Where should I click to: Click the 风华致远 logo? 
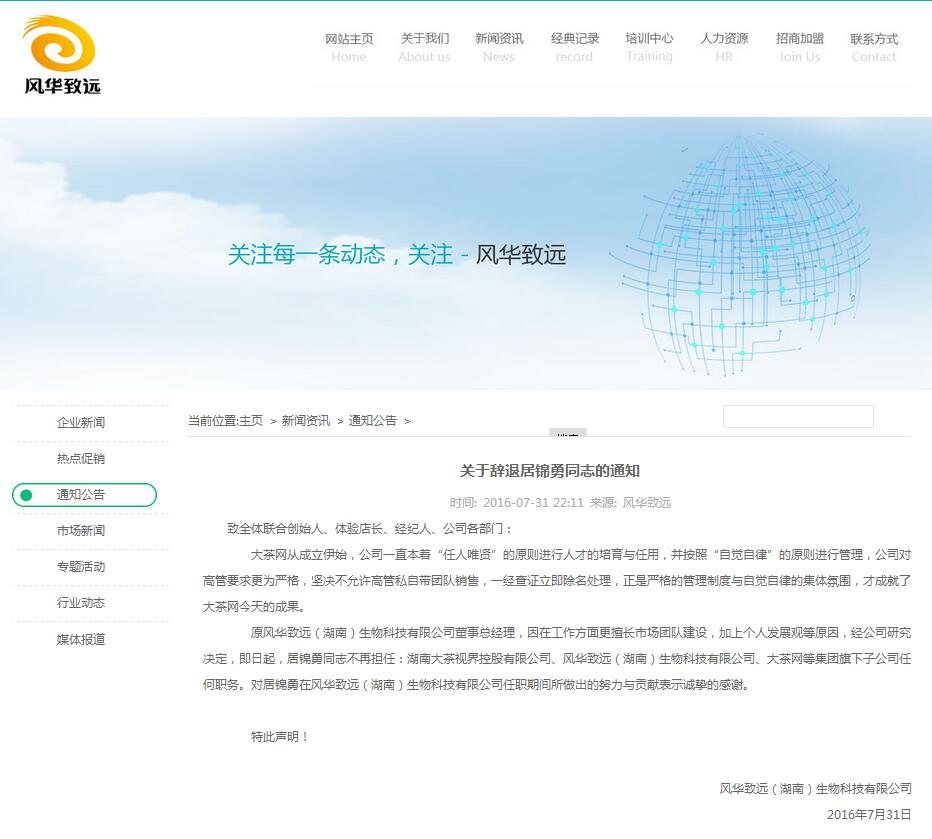point(61,55)
